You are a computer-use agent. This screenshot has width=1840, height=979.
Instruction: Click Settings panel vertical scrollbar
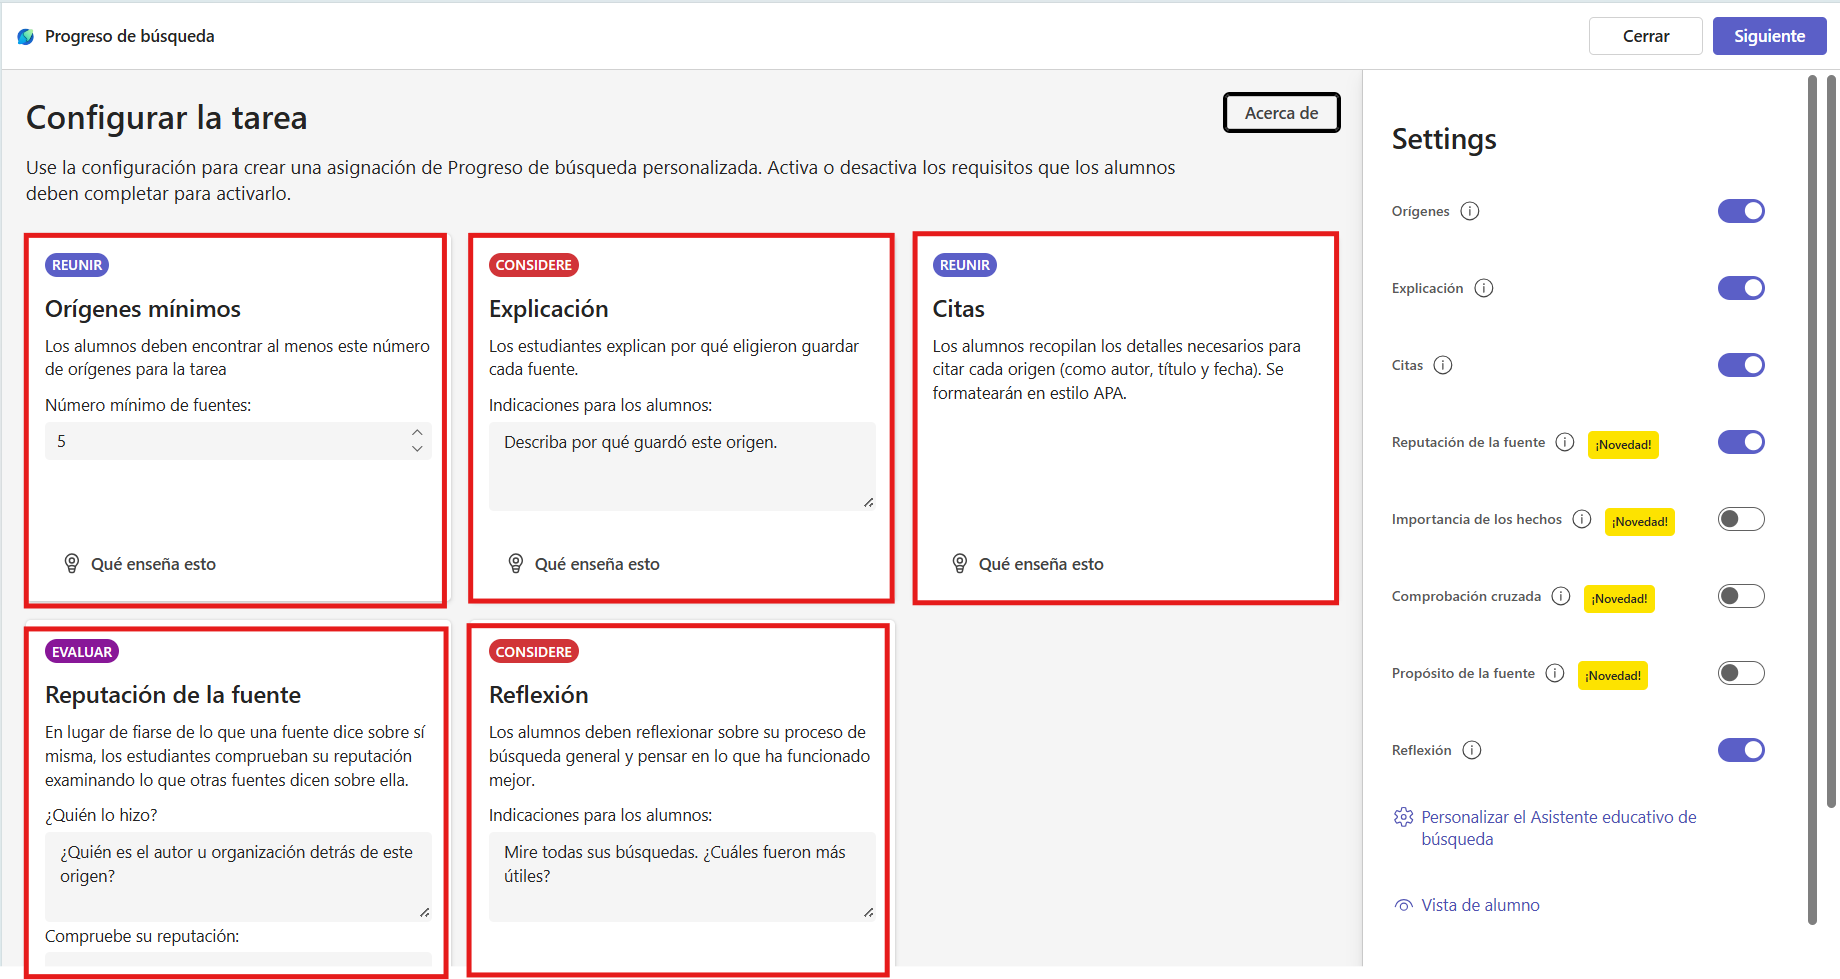[x=1812, y=500]
